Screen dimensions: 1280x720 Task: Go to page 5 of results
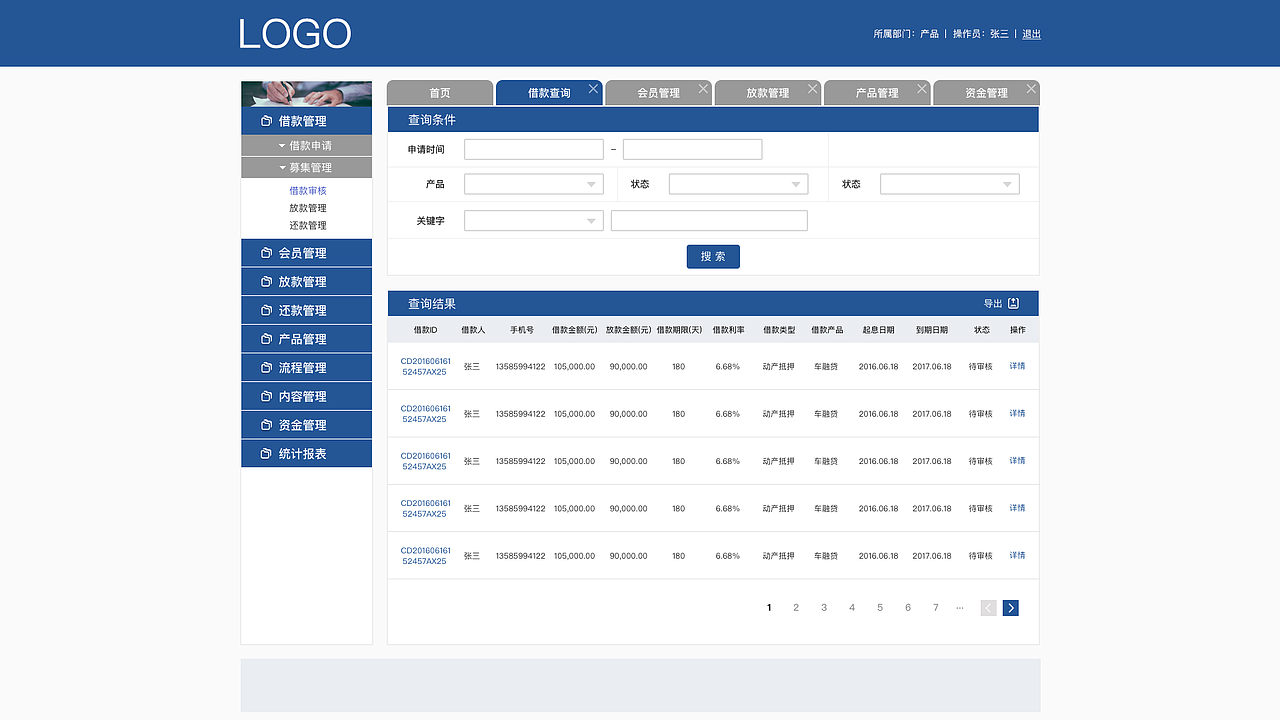[880, 608]
